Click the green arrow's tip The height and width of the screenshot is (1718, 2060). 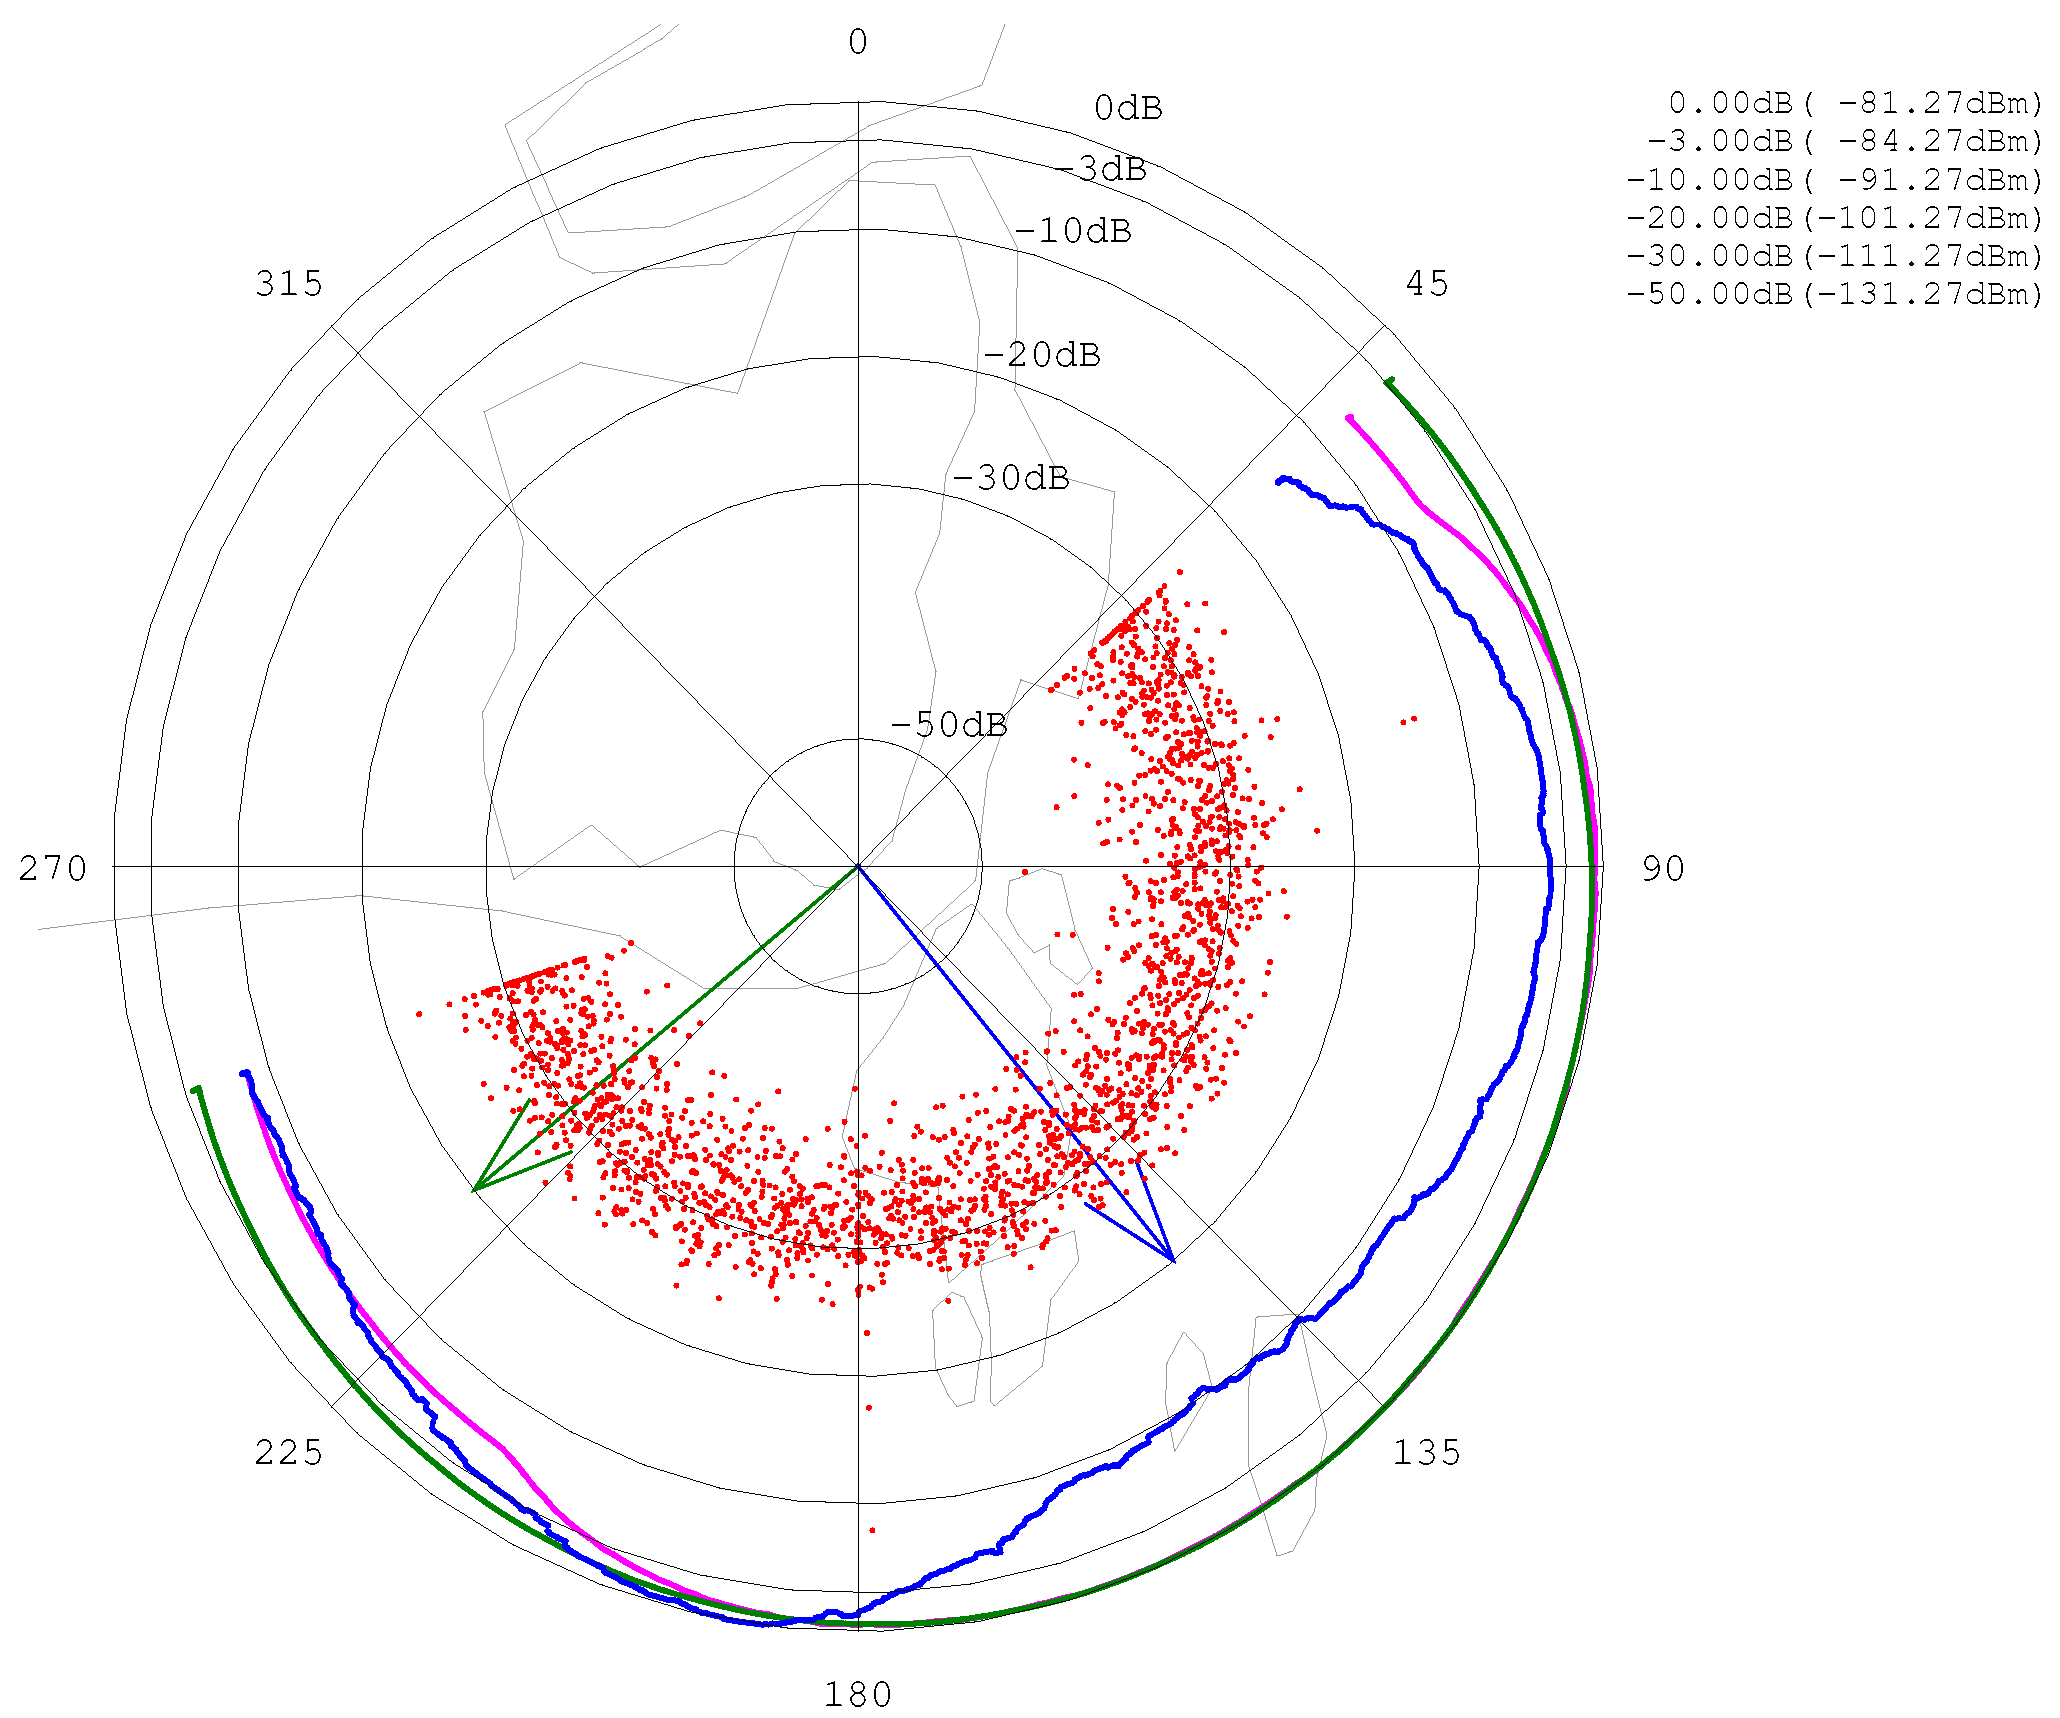pyautogui.click(x=474, y=1190)
